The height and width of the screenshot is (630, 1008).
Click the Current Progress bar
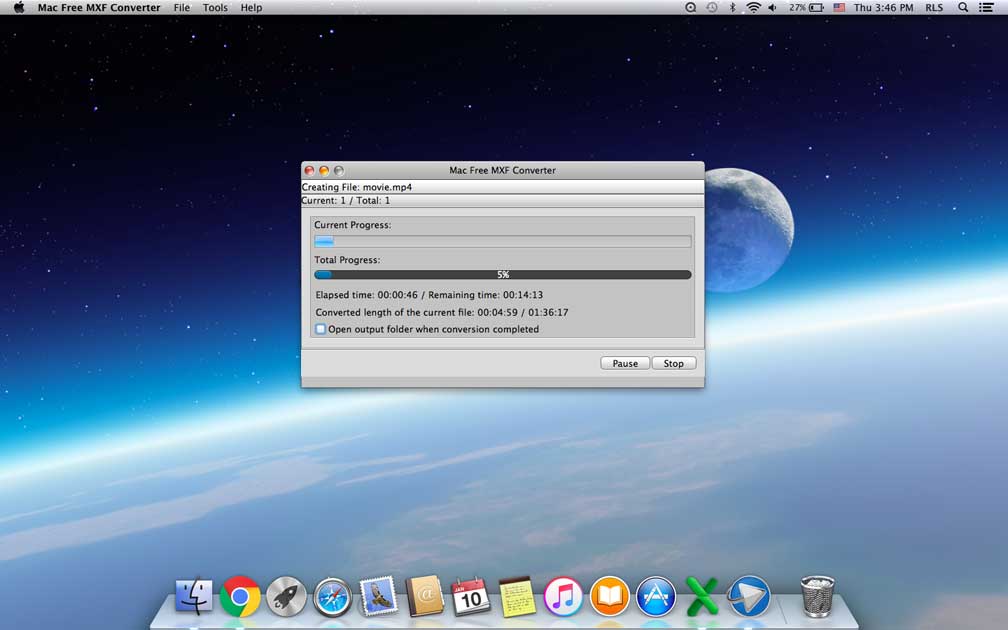click(503, 241)
